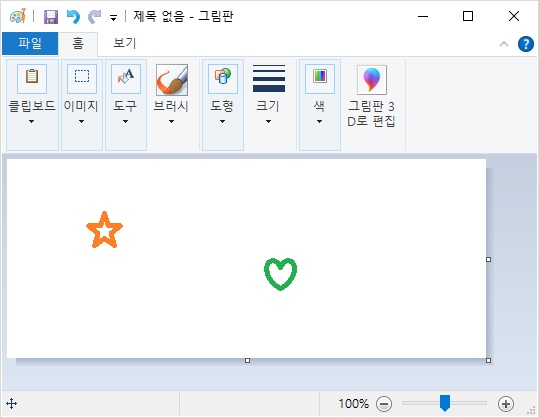Viewport: 539px width, 418px height.
Task: Zoom out with the minus button
Action: tap(384, 404)
